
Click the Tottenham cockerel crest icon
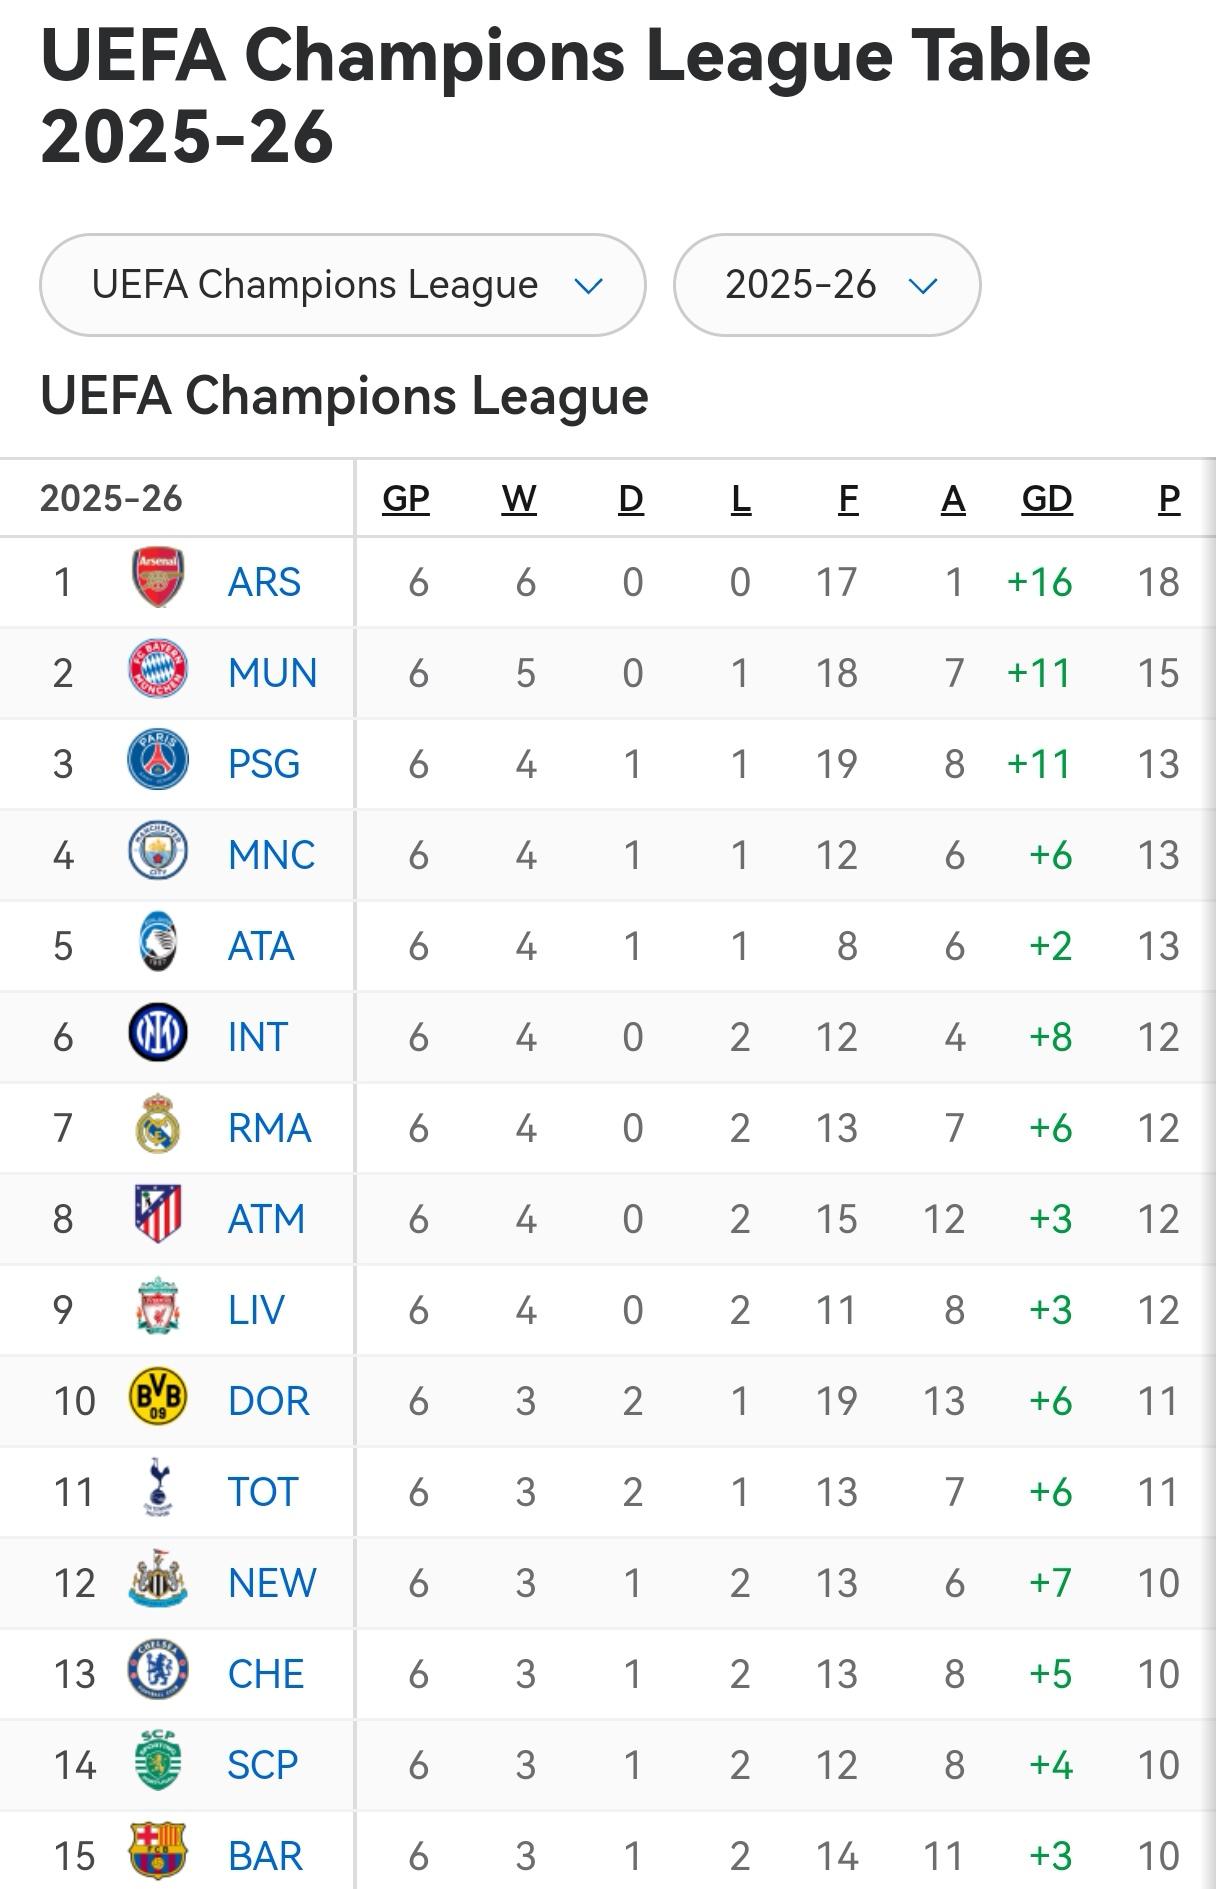(158, 1488)
